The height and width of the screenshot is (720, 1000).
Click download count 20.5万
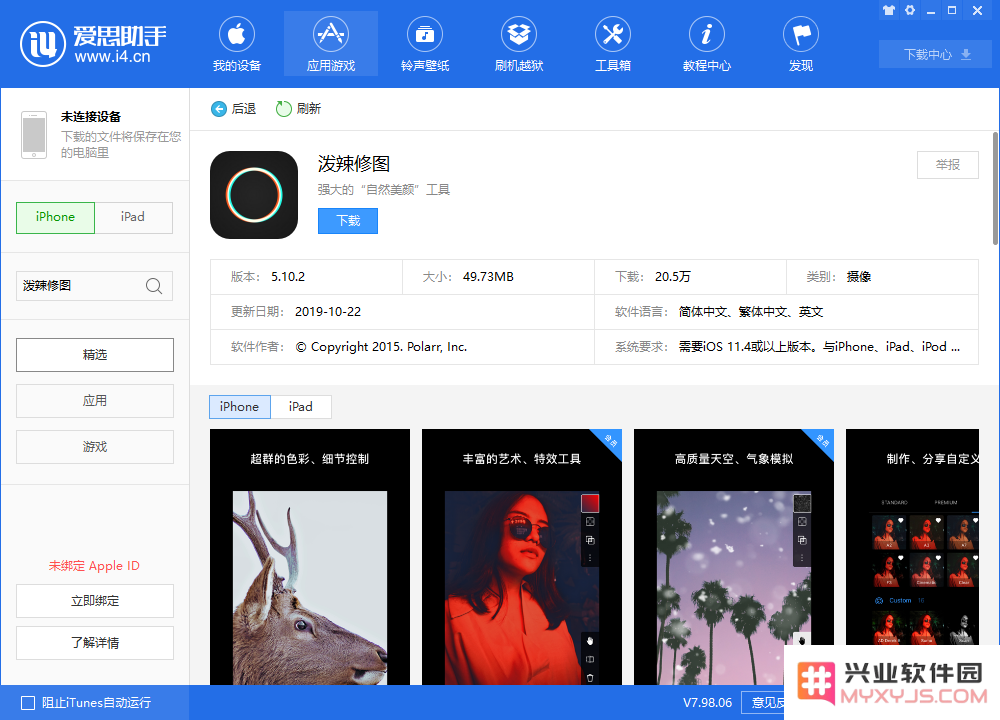(x=673, y=277)
